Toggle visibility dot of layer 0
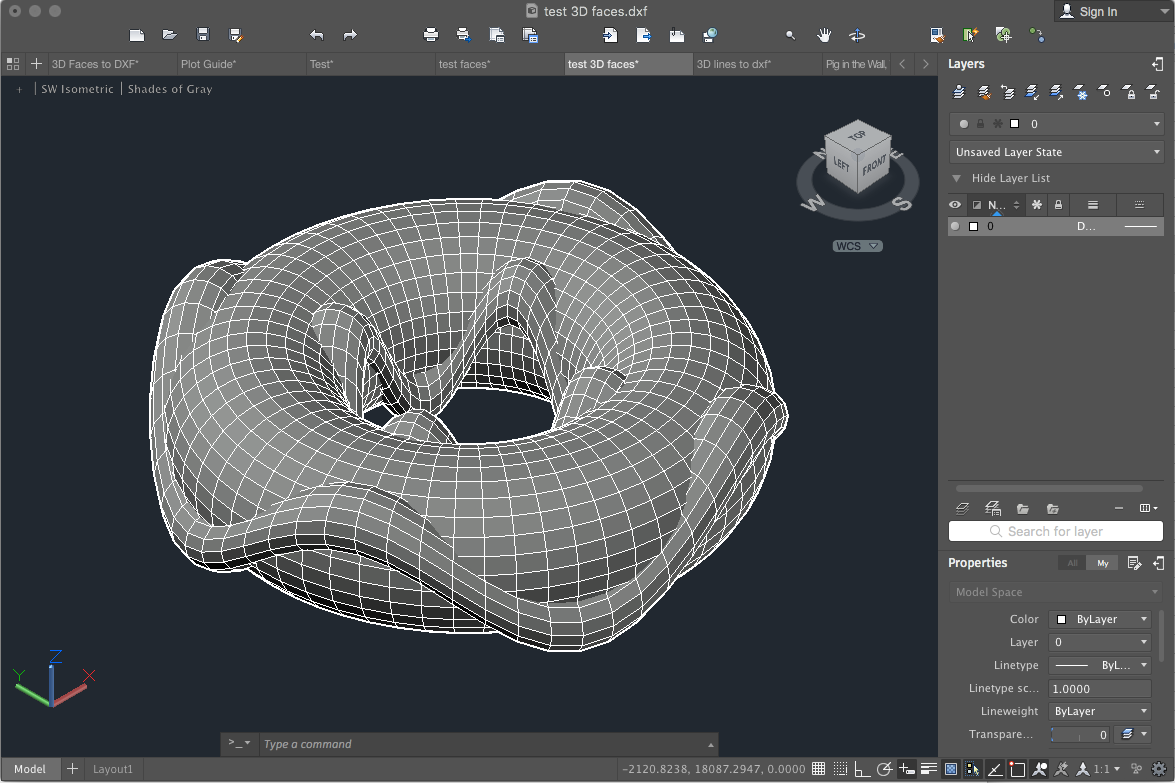The height and width of the screenshot is (783, 1175). [955, 227]
